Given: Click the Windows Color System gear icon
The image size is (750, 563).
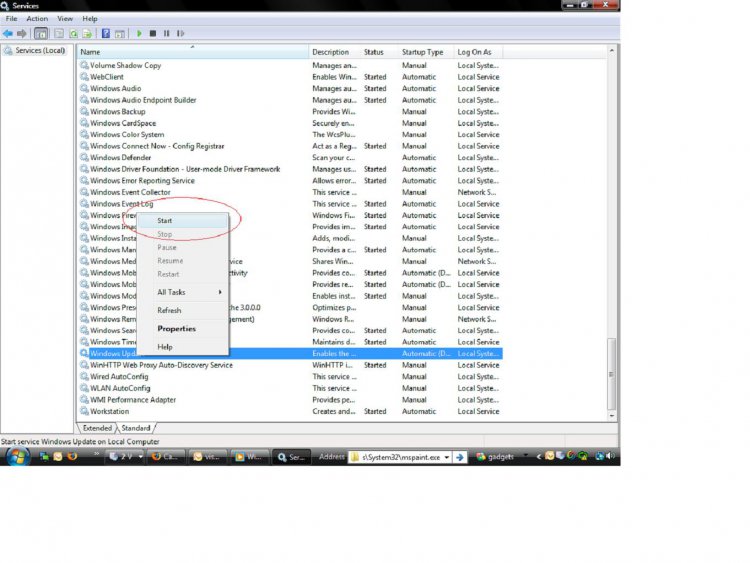Looking at the screenshot, I should pyautogui.click(x=84, y=134).
